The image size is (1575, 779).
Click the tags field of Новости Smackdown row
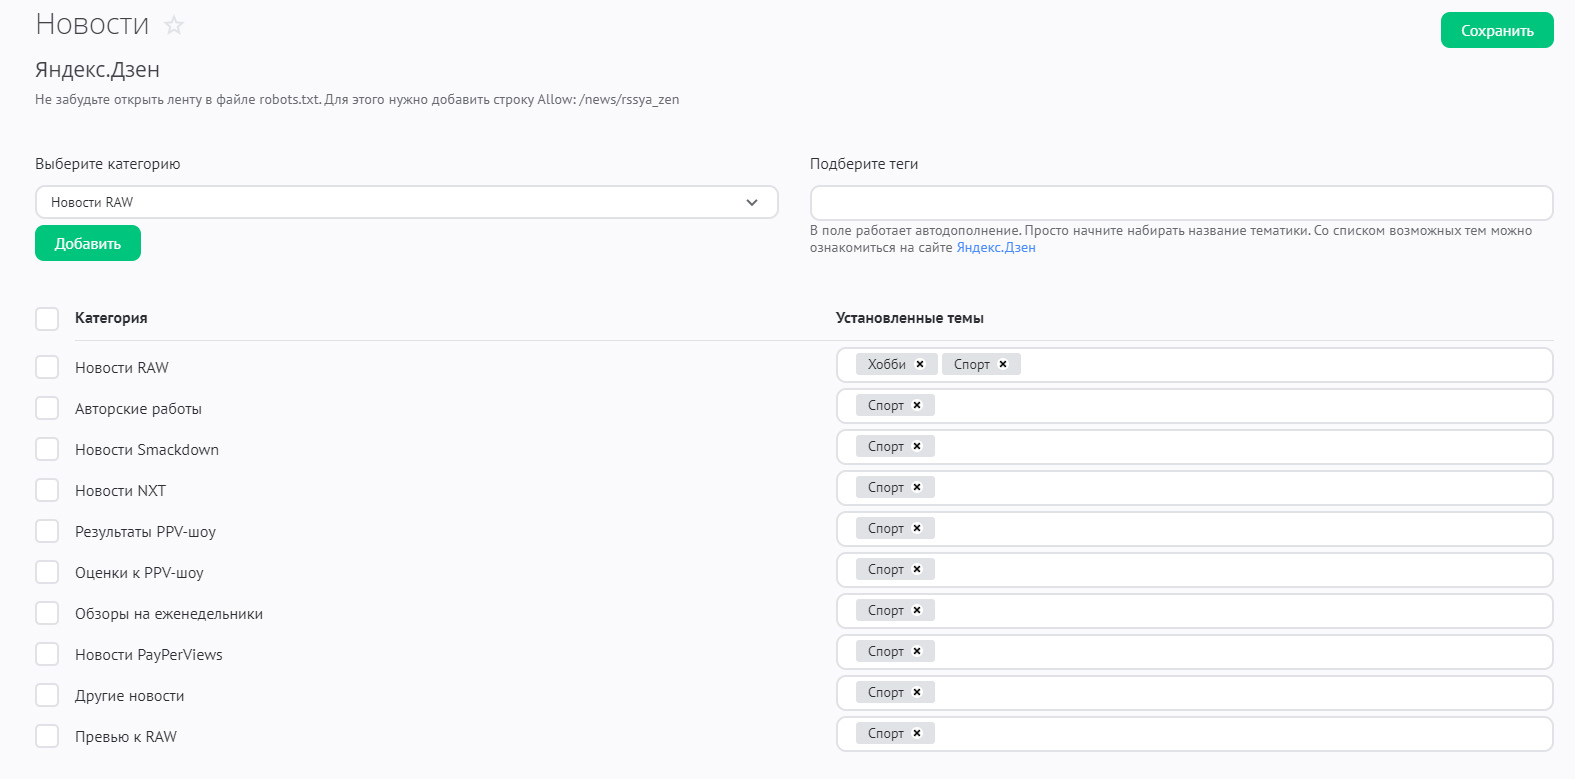click(1194, 447)
